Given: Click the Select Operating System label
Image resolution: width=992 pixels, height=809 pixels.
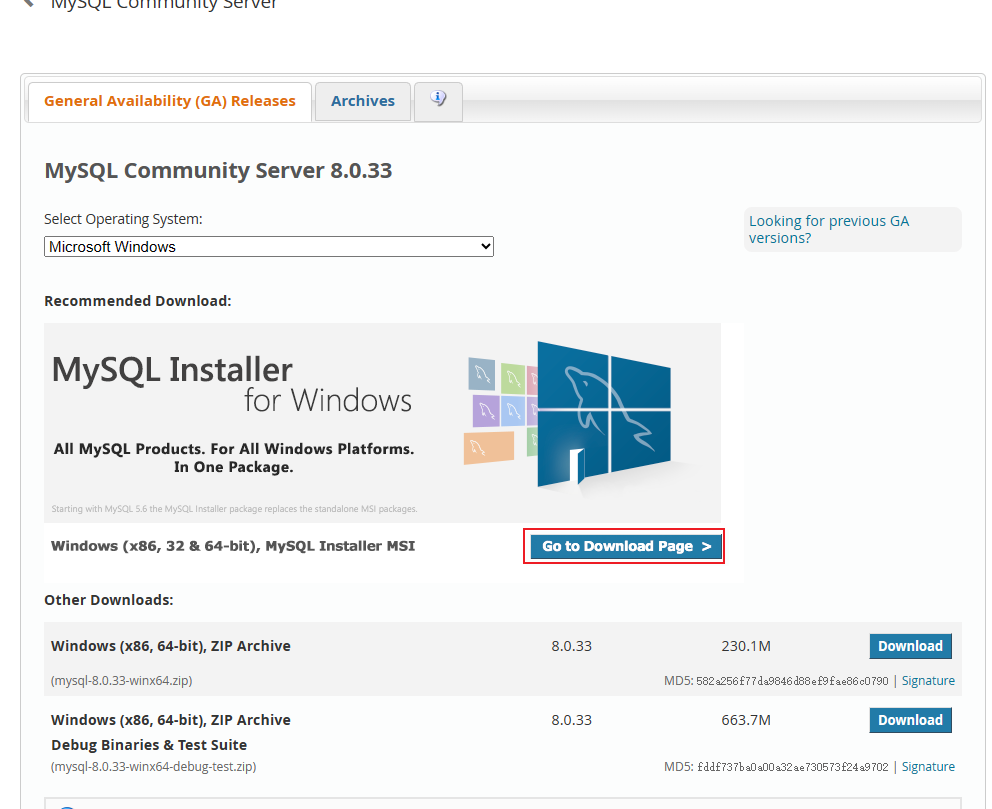Looking at the screenshot, I should (x=123, y=219).
